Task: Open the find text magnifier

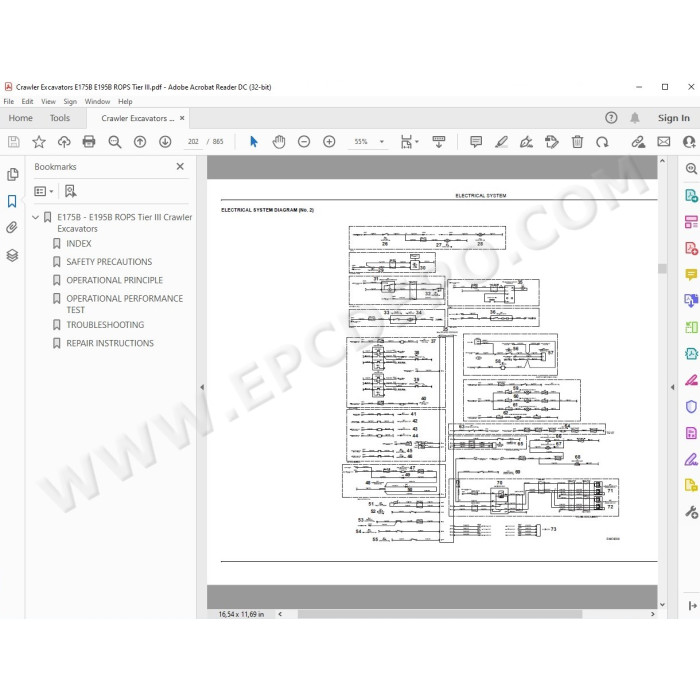Action: (115, 142)
